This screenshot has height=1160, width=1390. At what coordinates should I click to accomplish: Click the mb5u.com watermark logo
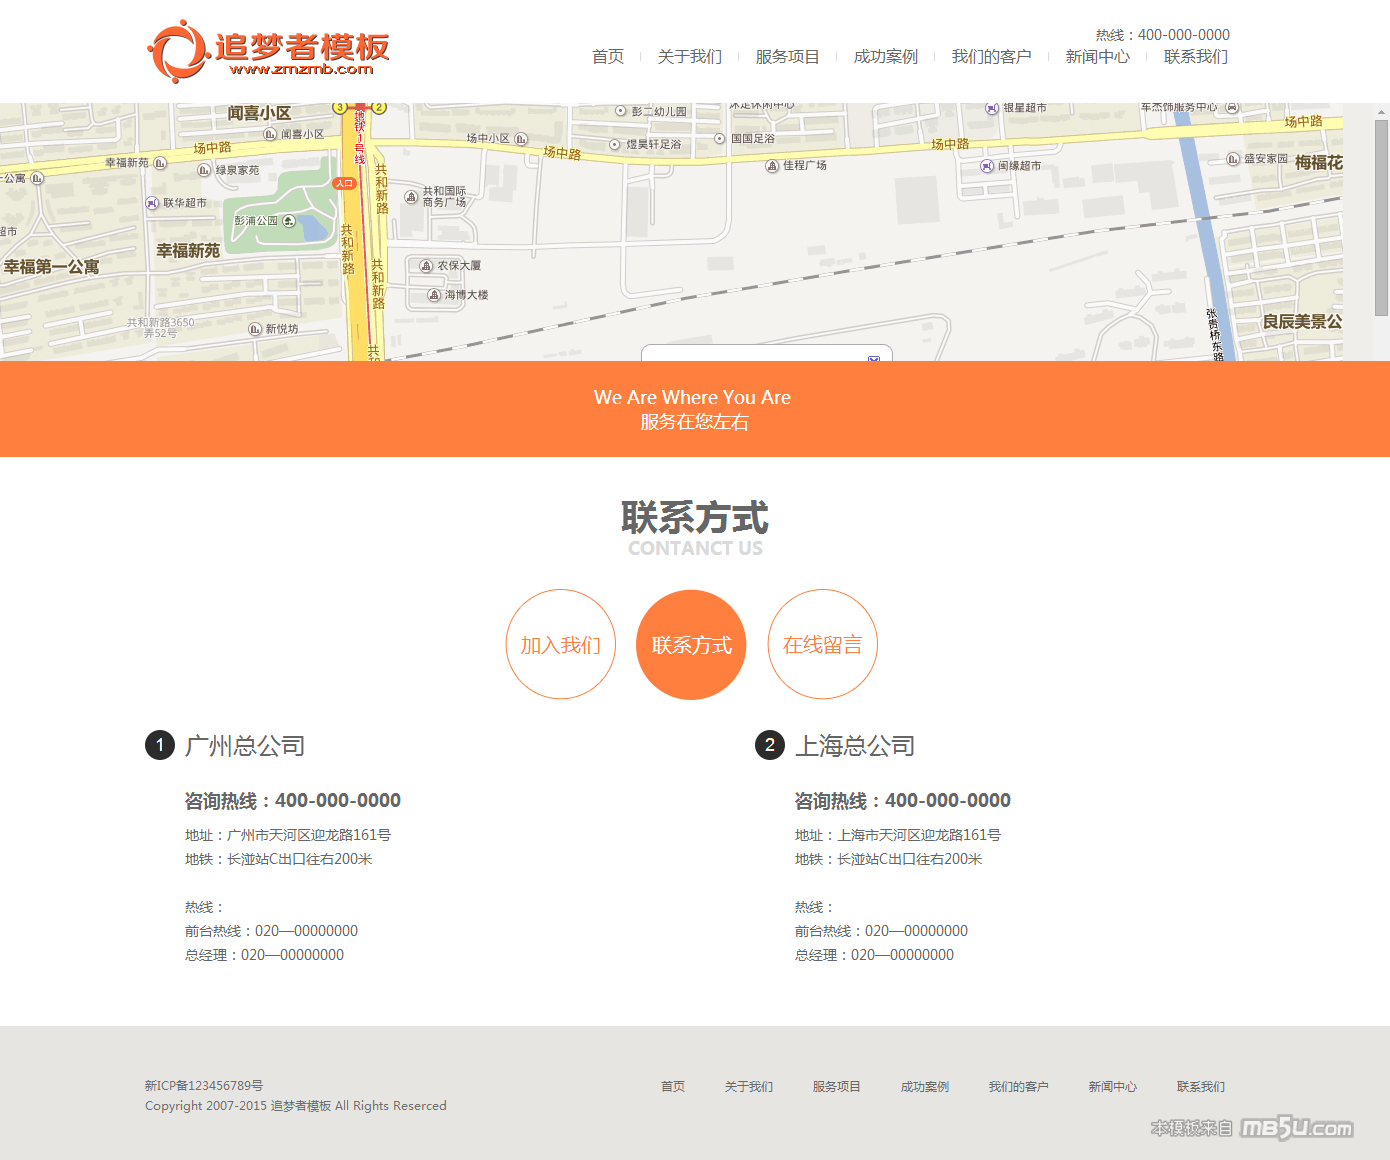1296,1128
